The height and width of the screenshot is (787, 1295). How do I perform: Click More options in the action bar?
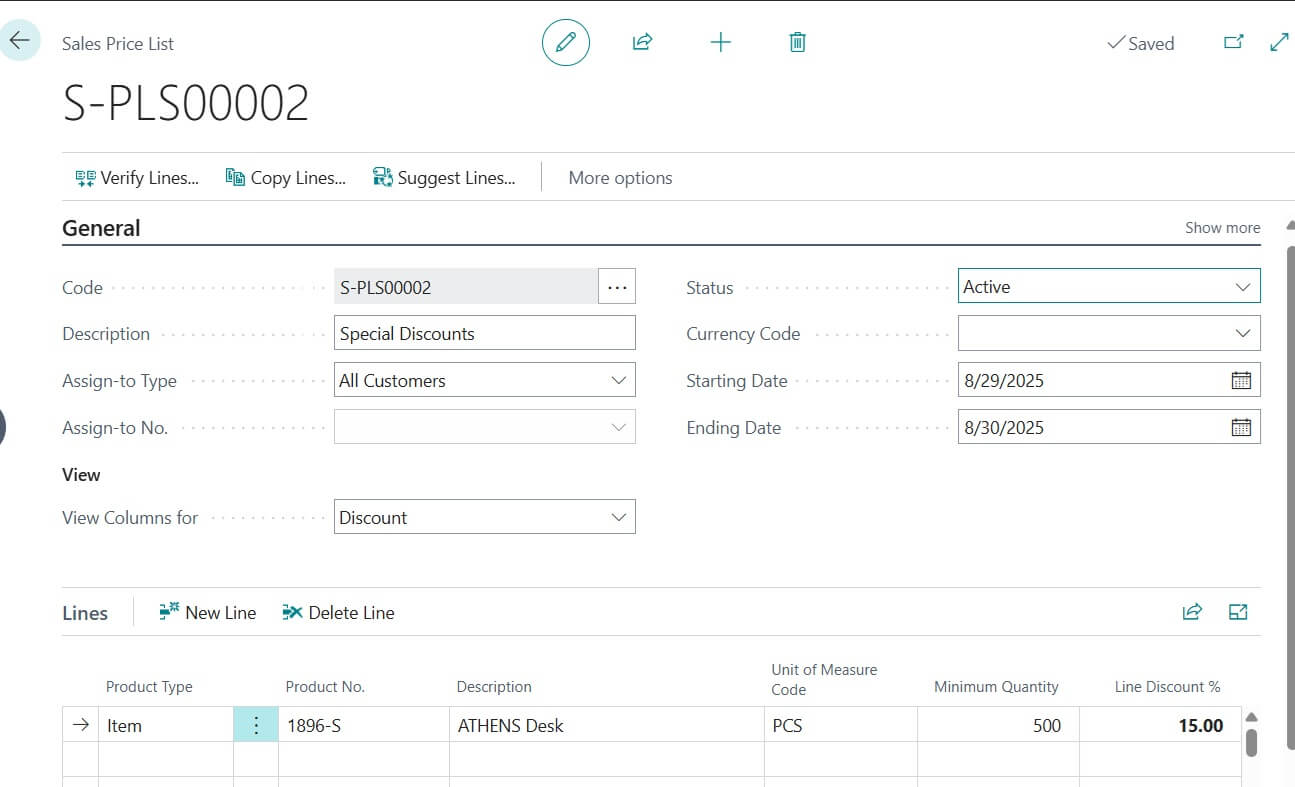(x=620, y=177)
